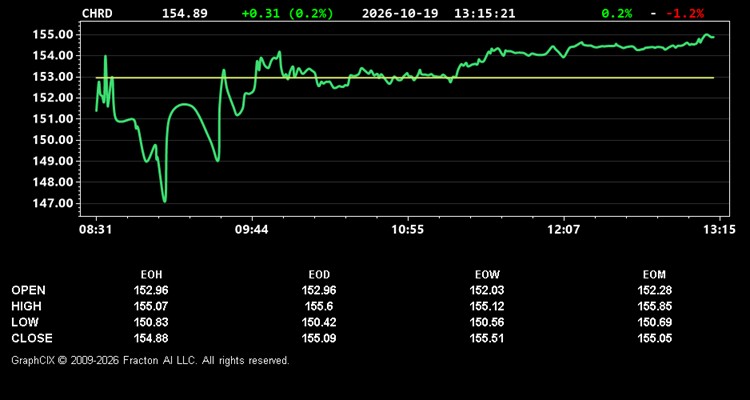Click the 12:07 time axis label
Viewport: 750px width, 400px height.
tap(563, 229)
